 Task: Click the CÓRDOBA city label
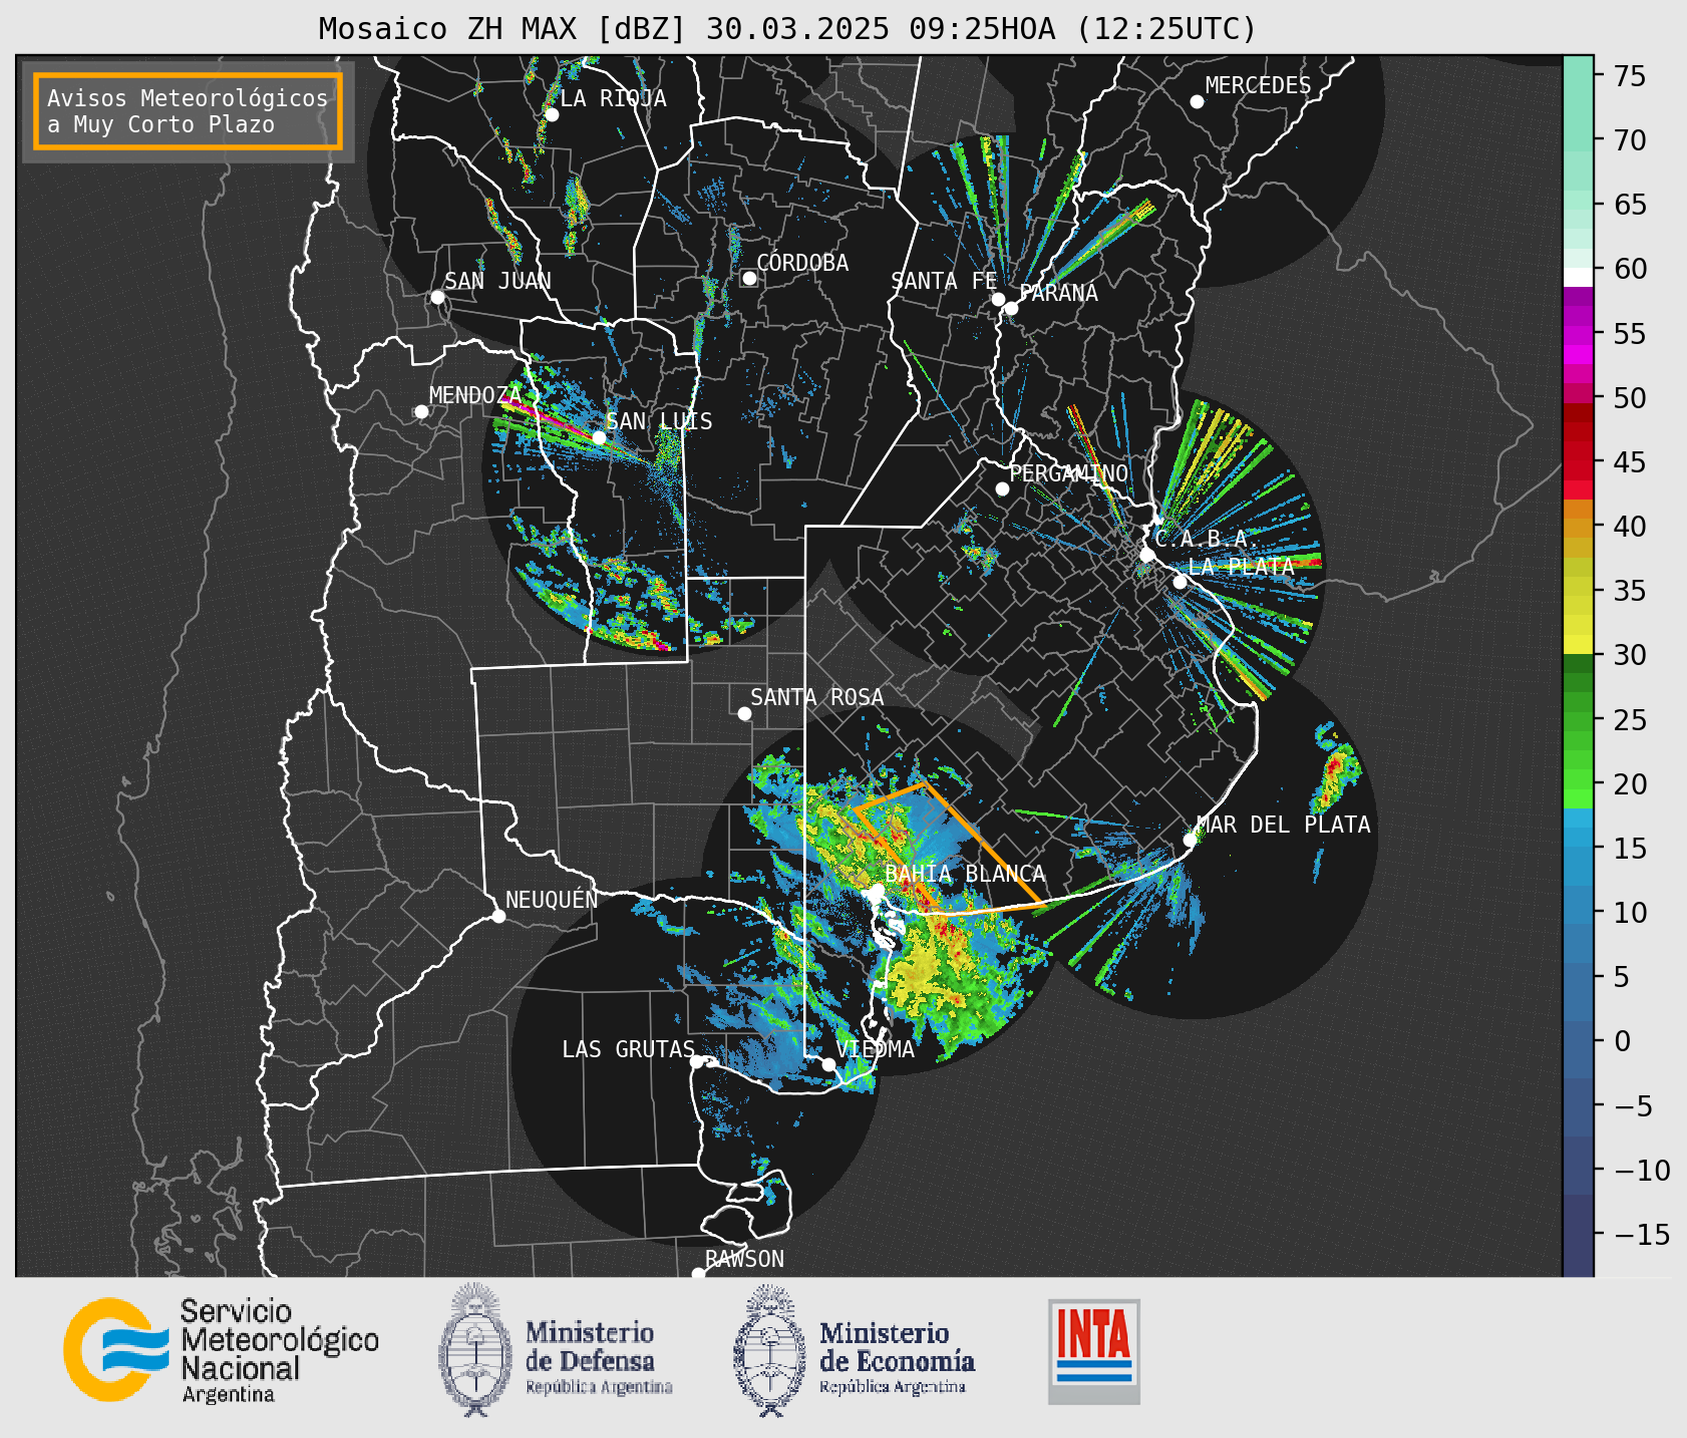(803, 263)
